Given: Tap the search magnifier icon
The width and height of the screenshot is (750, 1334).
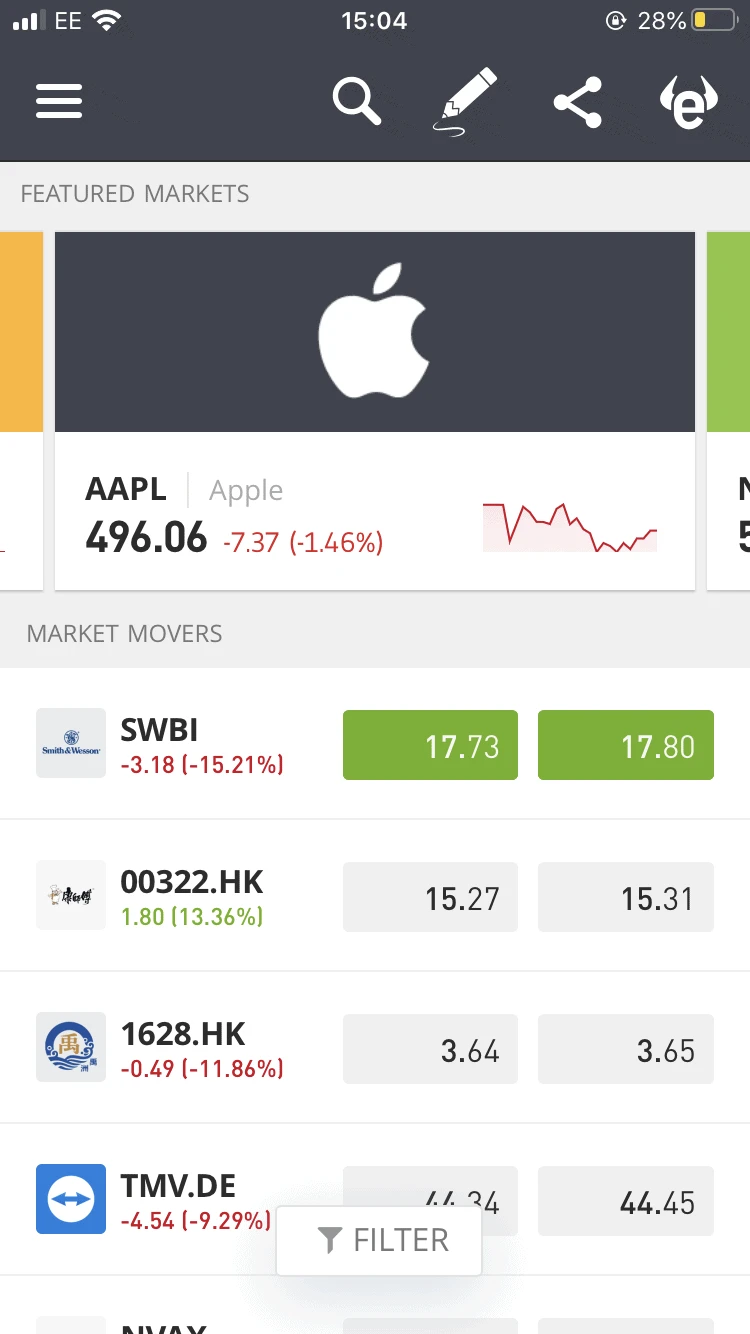Looking at the screenshot, I should pyautogui.click(x=357, y=101).
